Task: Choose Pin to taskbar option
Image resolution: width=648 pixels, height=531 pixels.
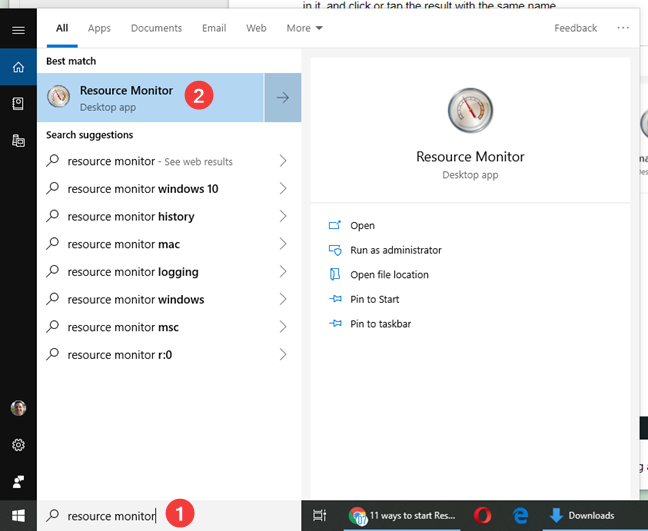Action: click(x=380, y=324)
